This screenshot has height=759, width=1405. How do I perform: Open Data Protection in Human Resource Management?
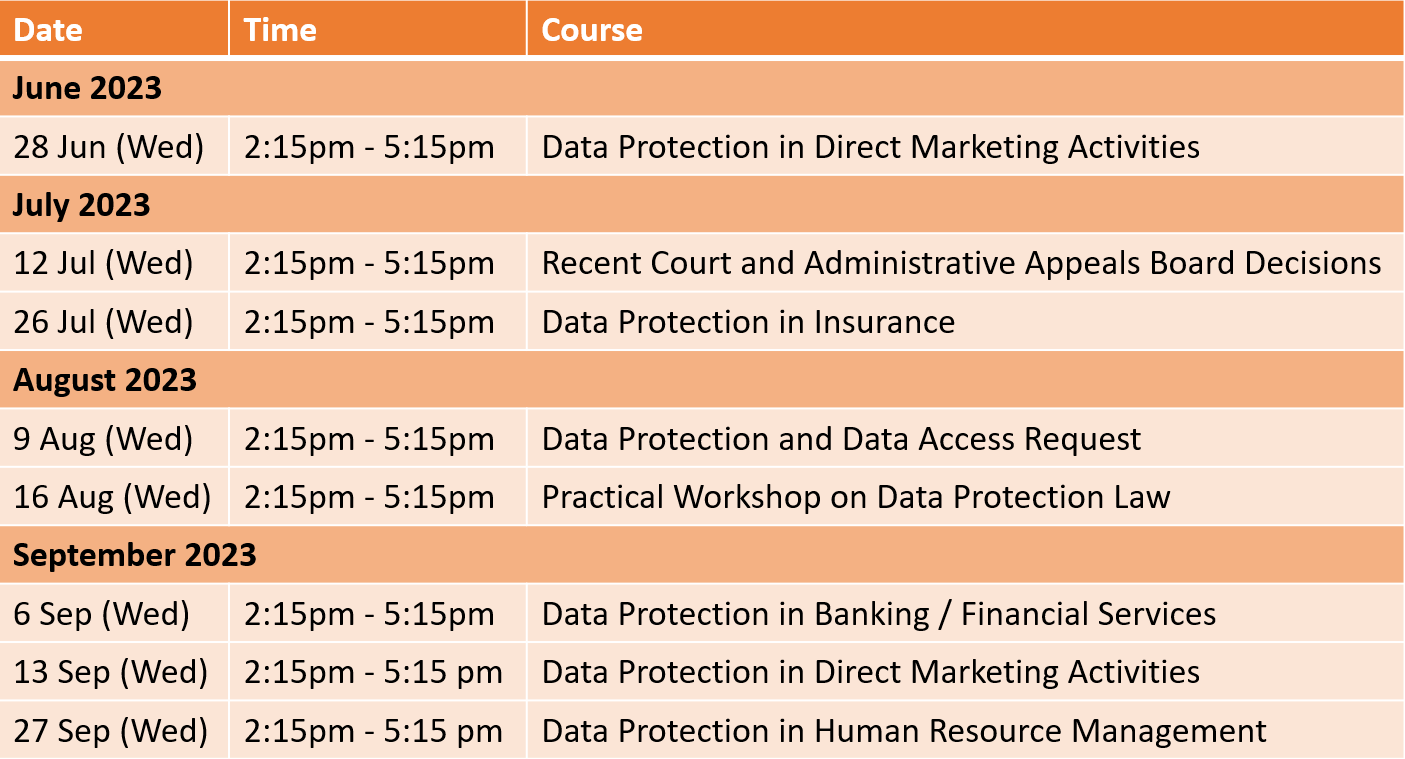904,731
